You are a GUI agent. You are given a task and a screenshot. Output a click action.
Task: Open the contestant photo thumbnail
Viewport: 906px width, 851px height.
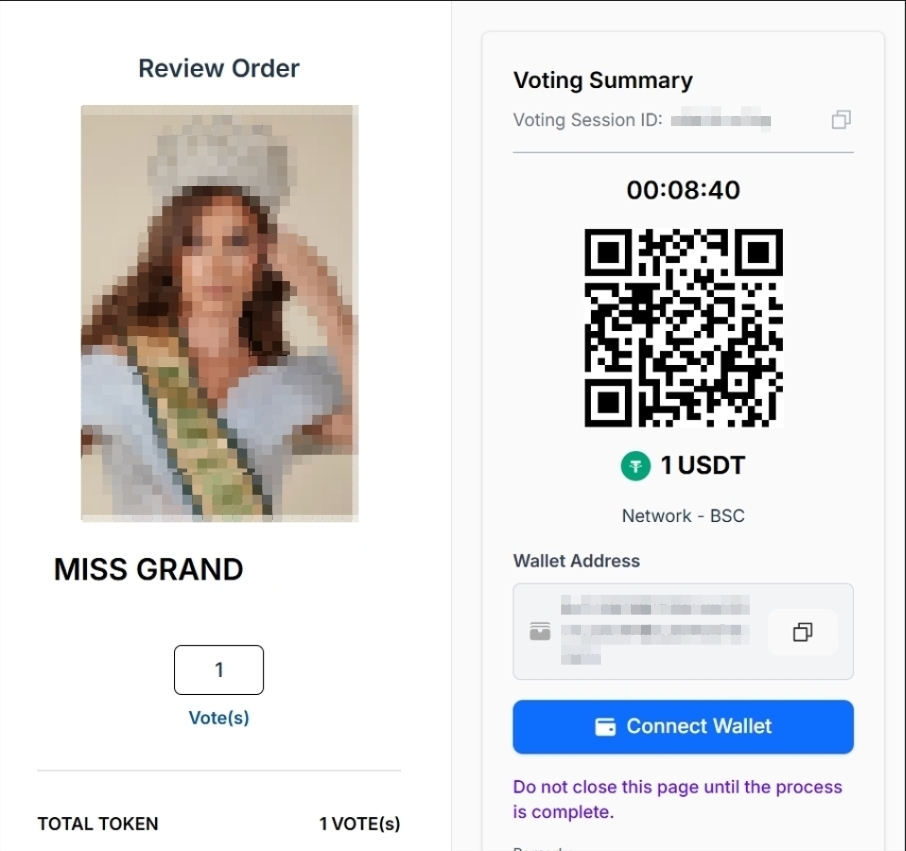[x=219, y=313]
